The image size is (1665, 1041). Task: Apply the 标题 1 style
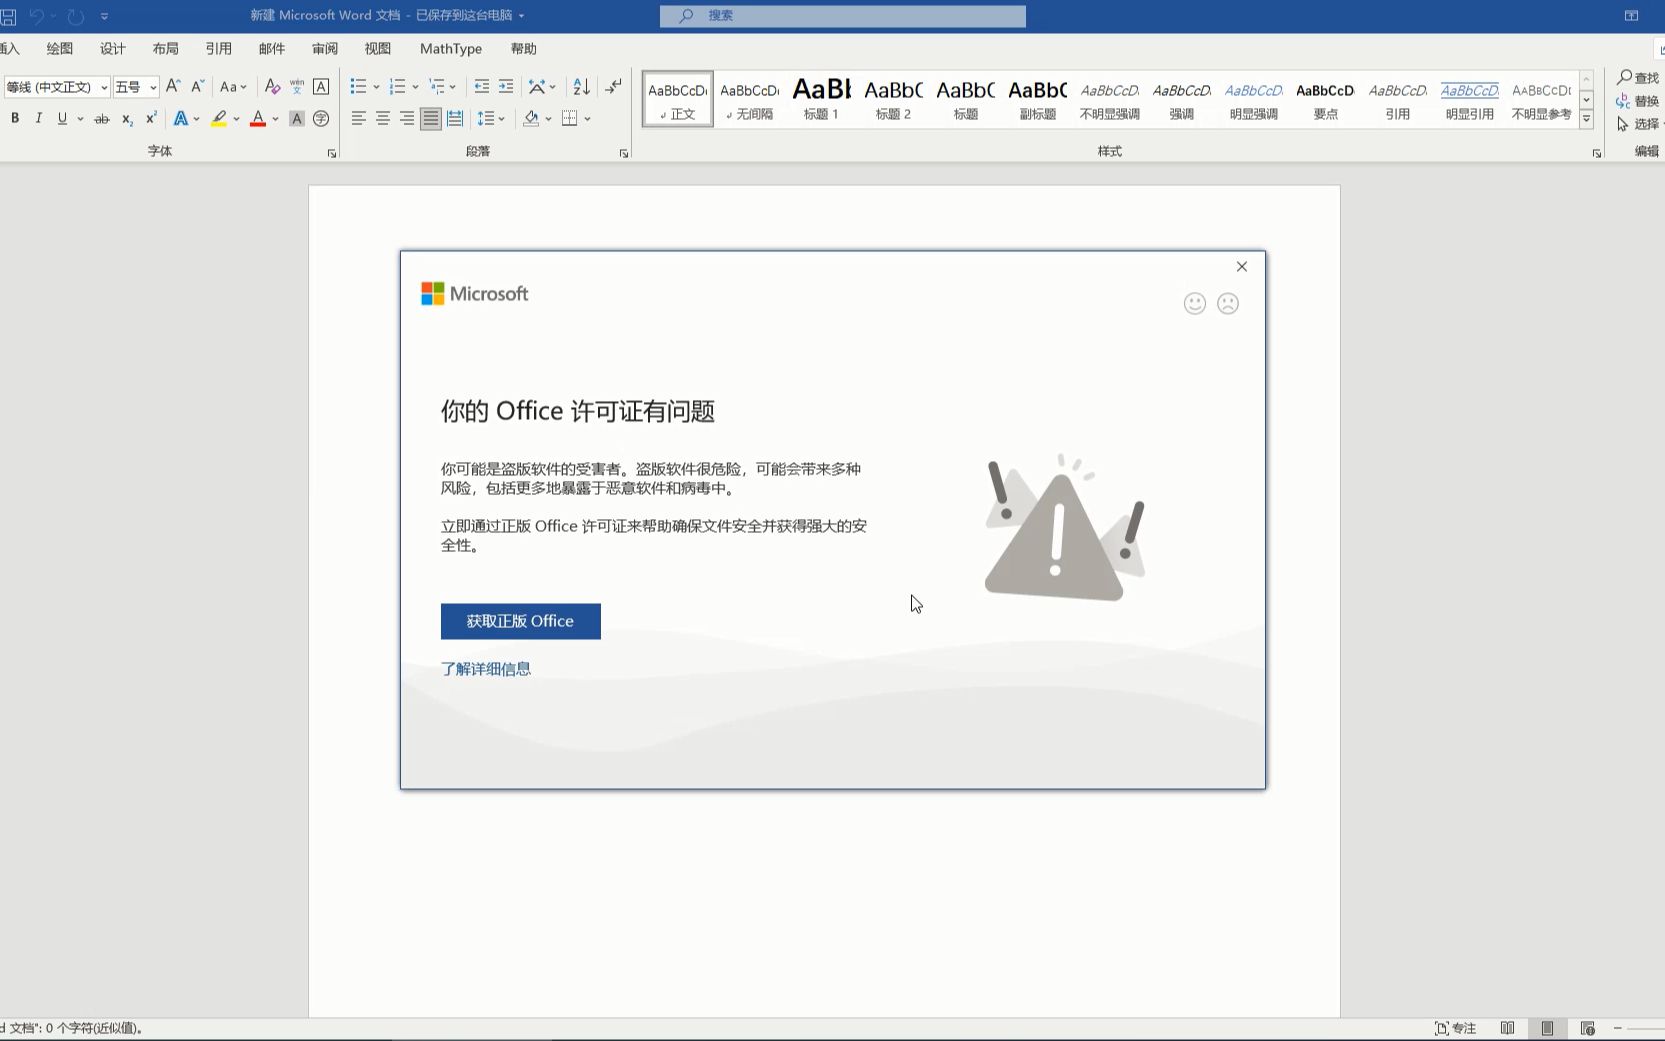pyautogui.click(x=821, y=99)
